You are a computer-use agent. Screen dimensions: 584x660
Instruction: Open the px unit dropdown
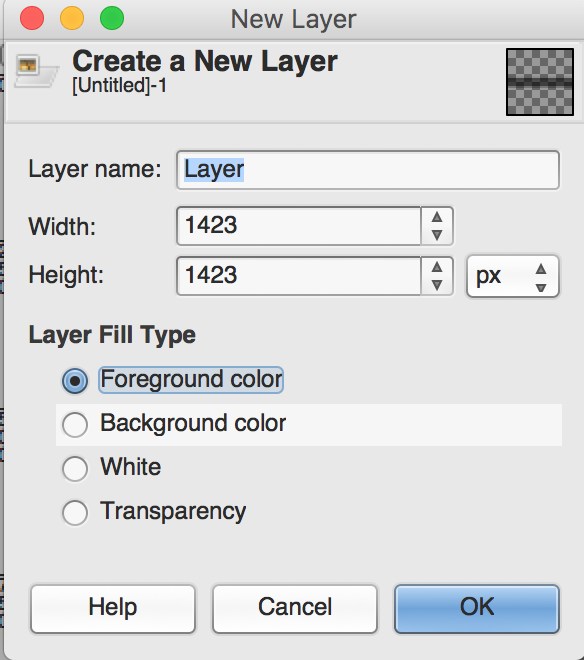pos(513,276)
